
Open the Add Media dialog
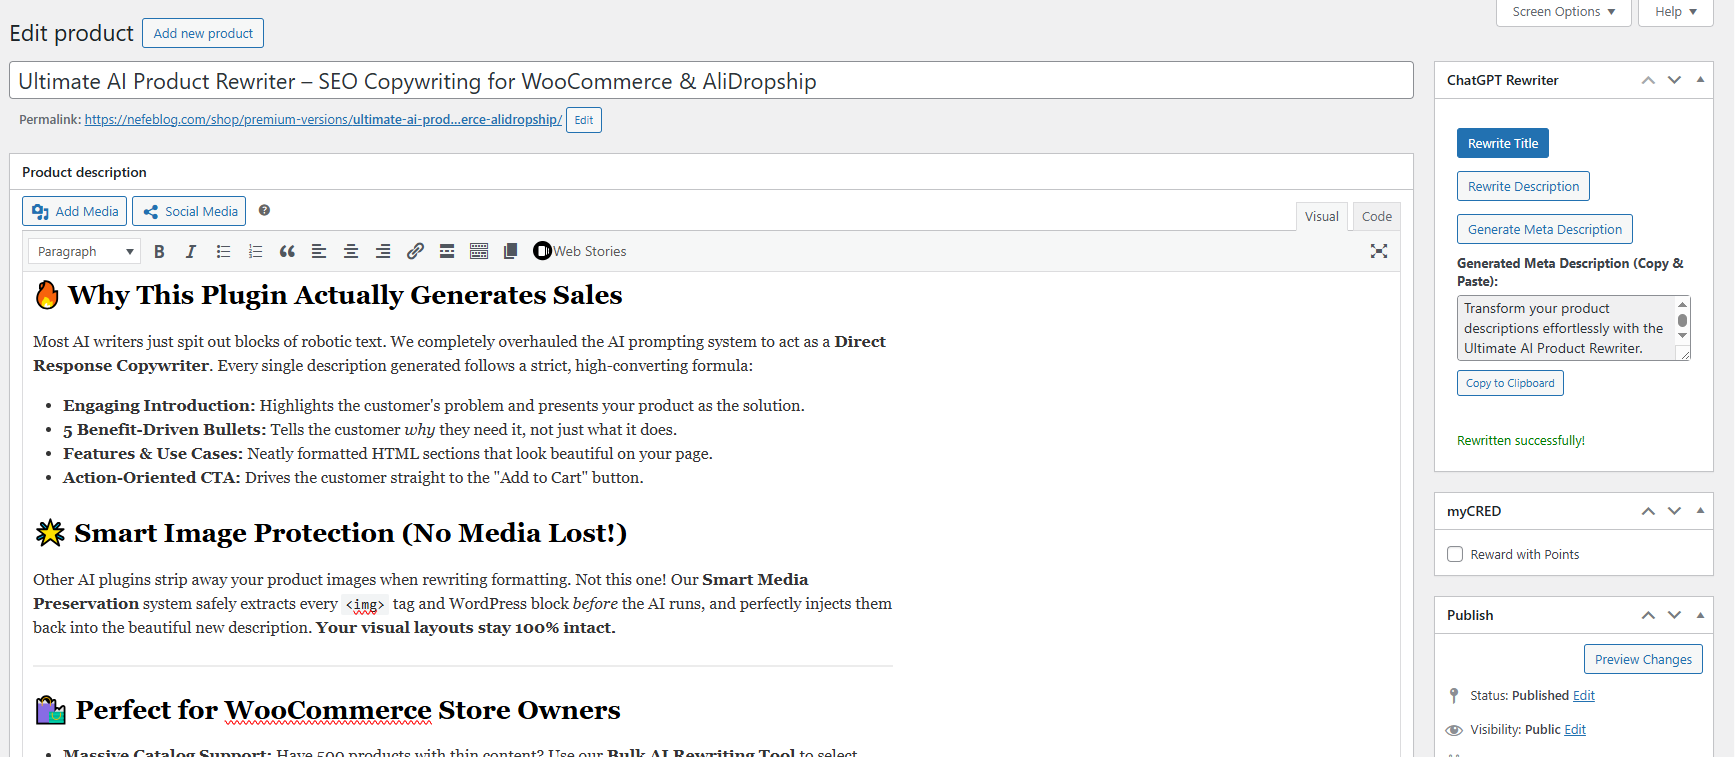click(74, 211)
